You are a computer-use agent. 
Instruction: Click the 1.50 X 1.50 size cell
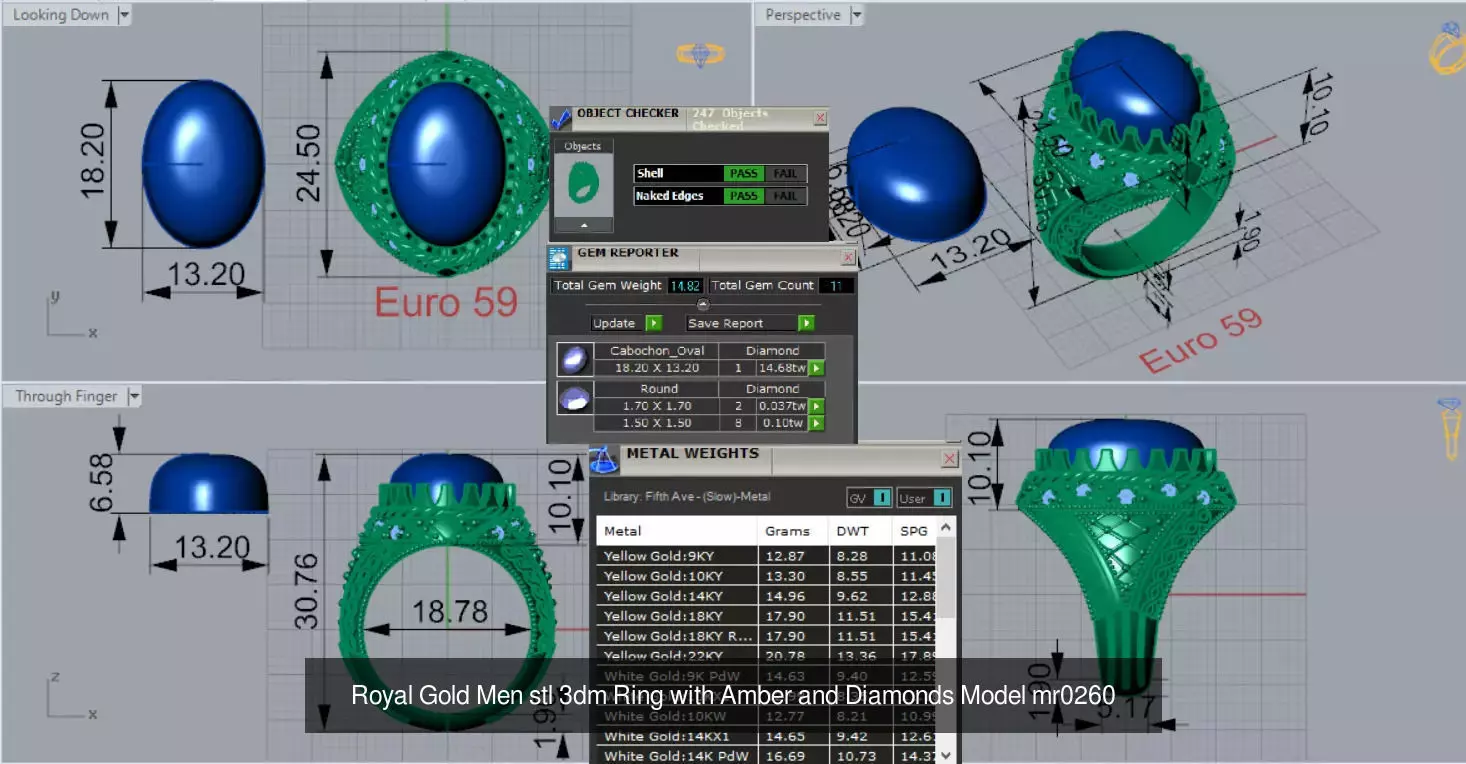[657, 423]
